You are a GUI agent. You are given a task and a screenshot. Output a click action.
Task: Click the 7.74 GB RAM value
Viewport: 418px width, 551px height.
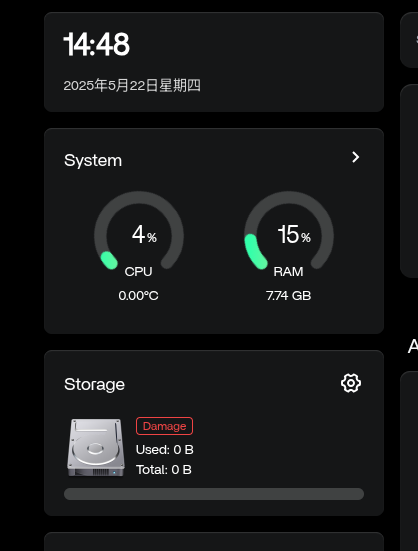point(288,296)
